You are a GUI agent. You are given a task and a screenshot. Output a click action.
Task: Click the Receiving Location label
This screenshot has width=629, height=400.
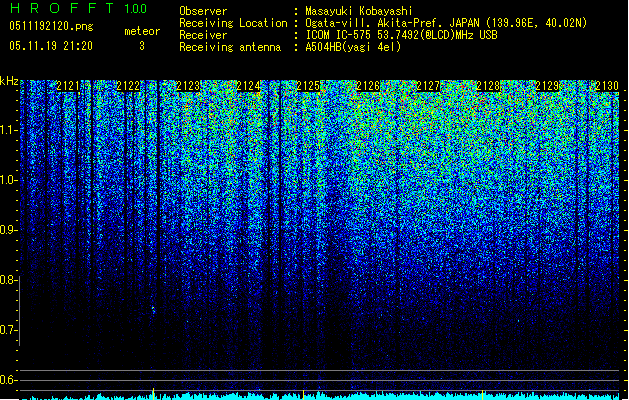(233, 23)
